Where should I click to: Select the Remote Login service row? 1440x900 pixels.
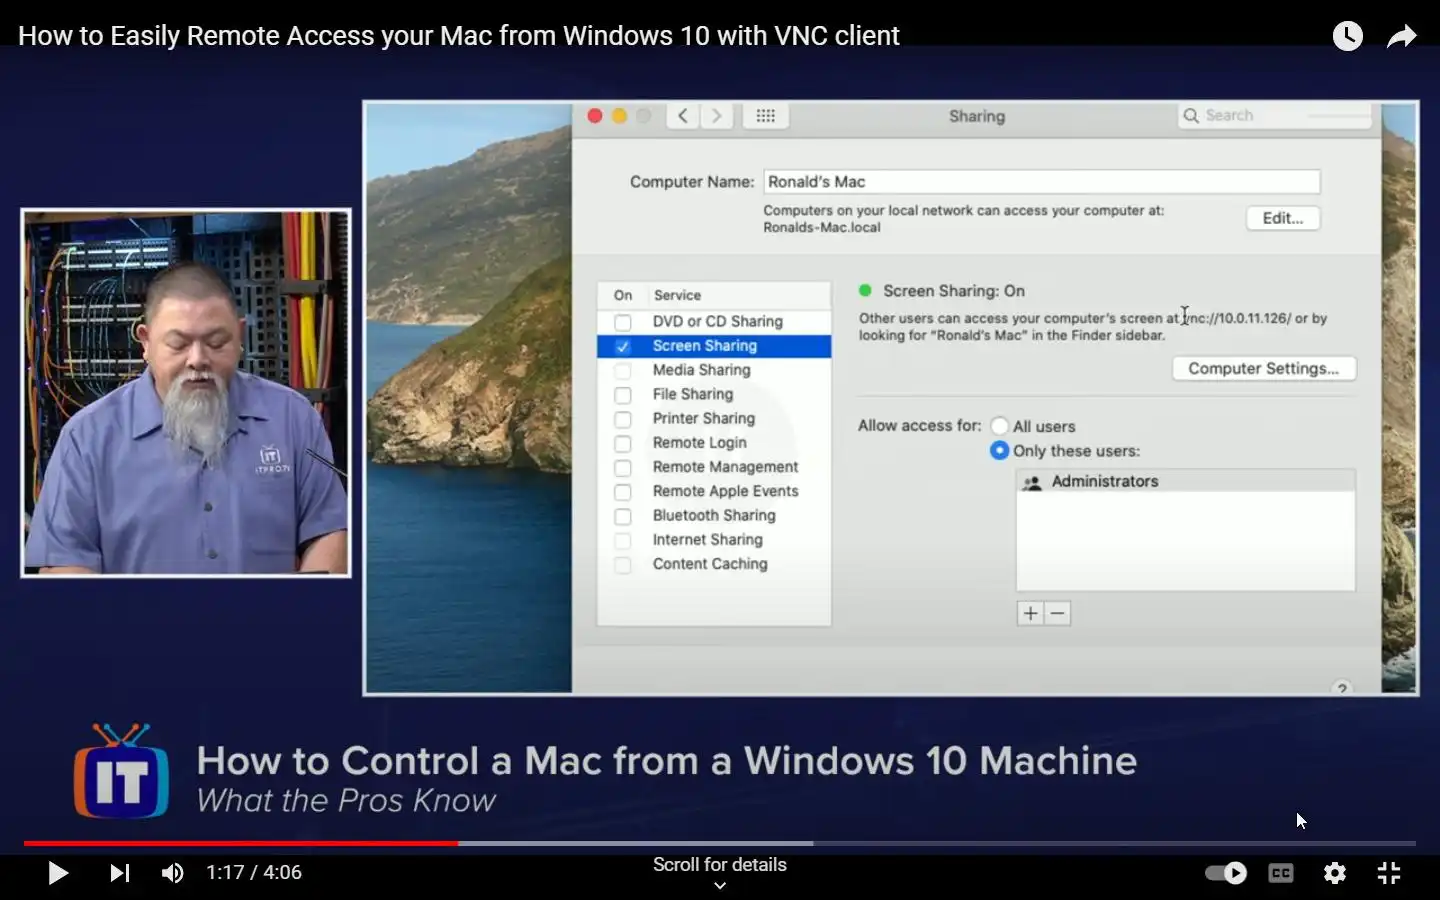(714, 443)
